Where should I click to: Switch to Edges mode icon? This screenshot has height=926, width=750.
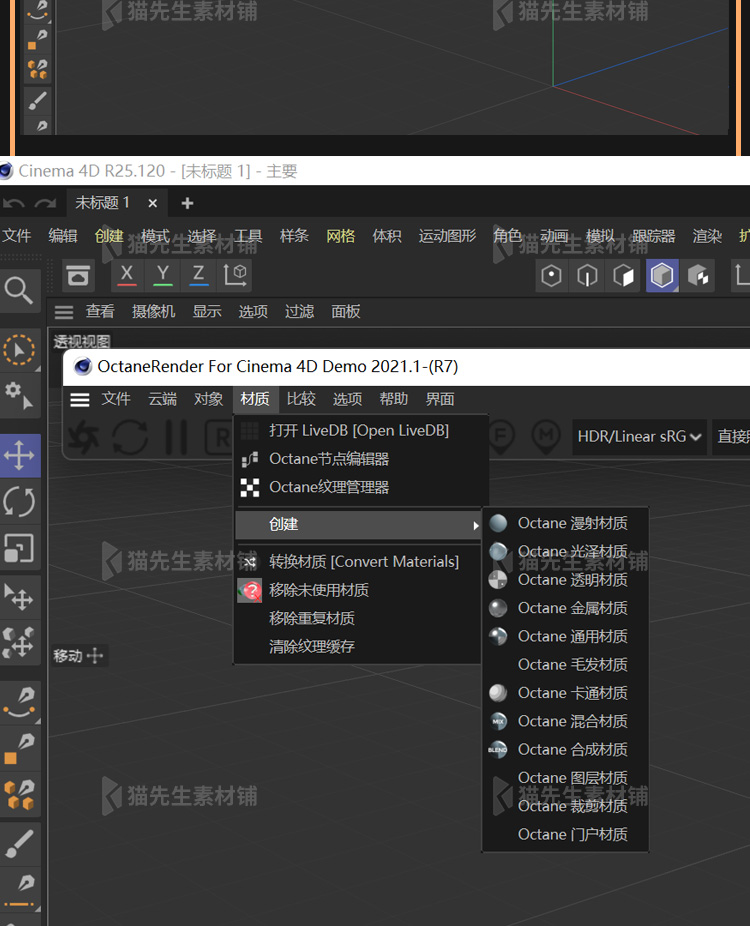point(587,276)
